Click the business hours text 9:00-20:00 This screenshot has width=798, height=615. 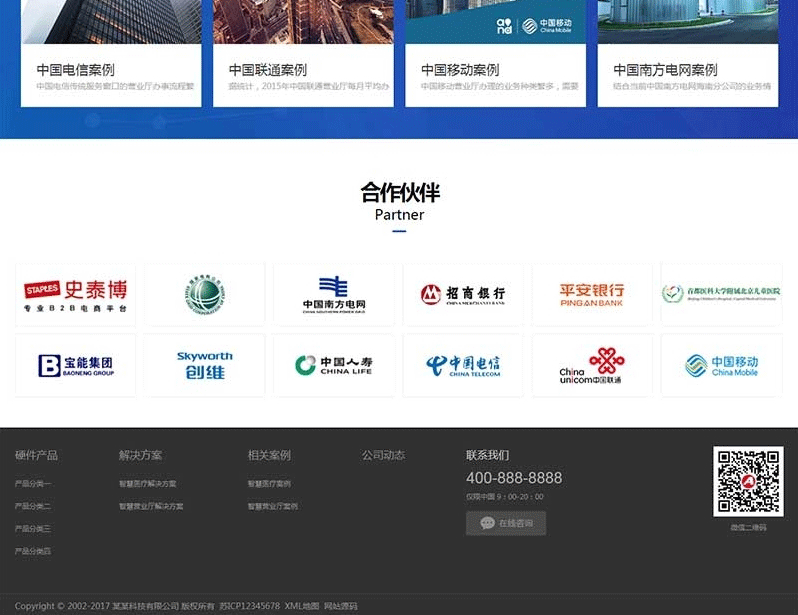coord(505,496)
